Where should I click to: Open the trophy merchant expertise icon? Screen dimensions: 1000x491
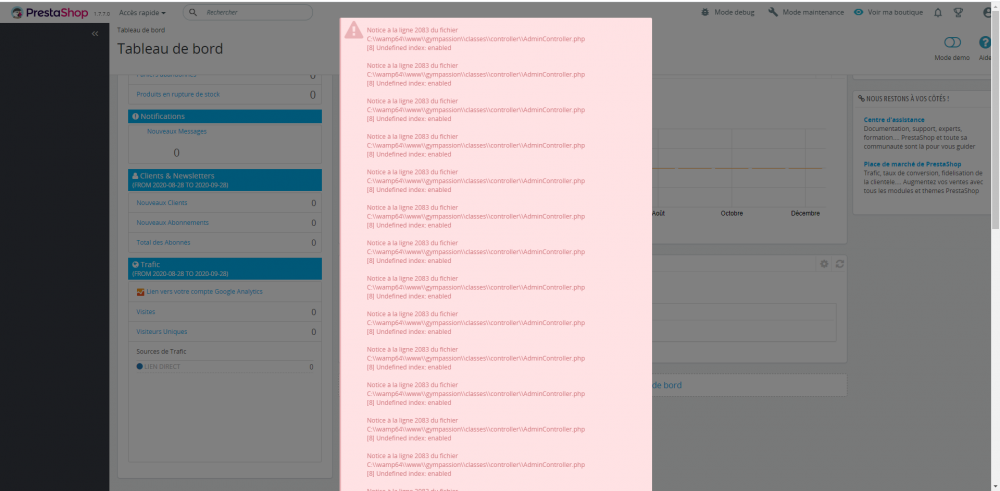[957, 12]
